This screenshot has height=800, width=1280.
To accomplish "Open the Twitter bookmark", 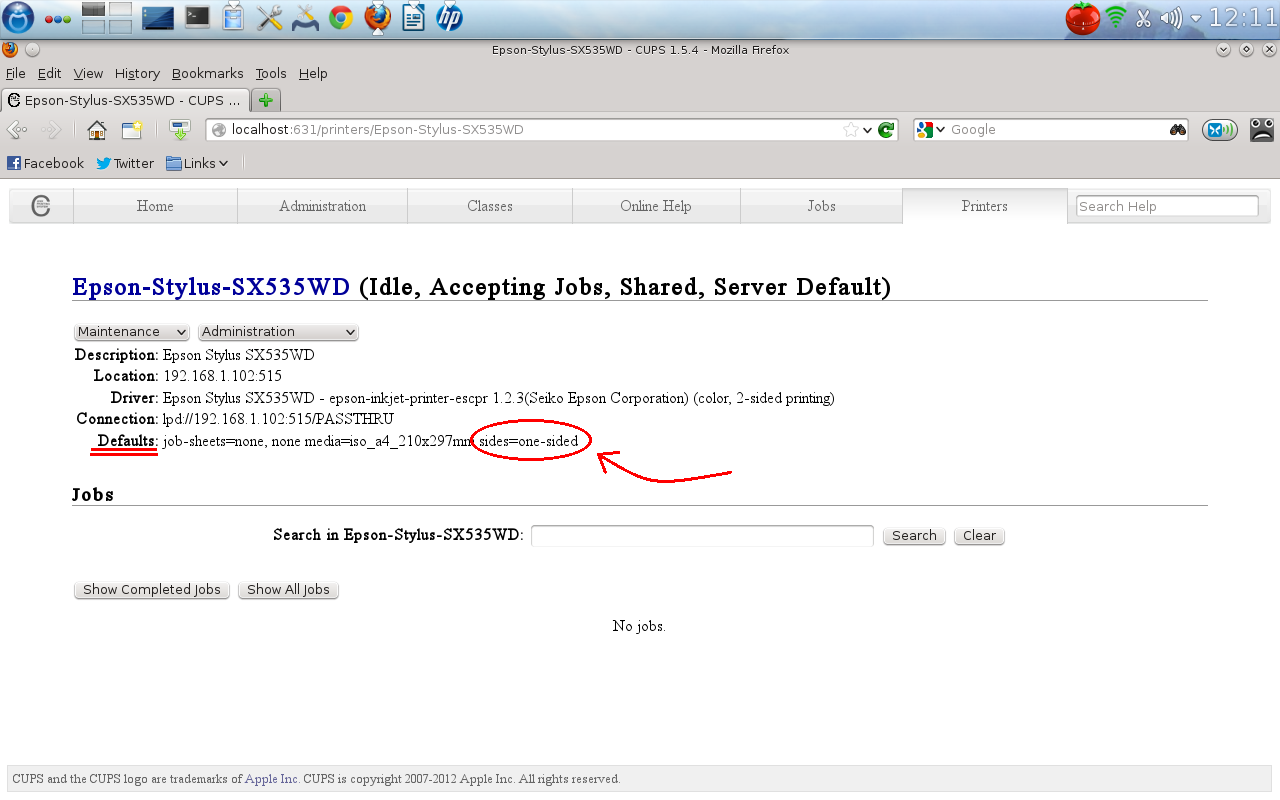I will (x=125, y=163).
